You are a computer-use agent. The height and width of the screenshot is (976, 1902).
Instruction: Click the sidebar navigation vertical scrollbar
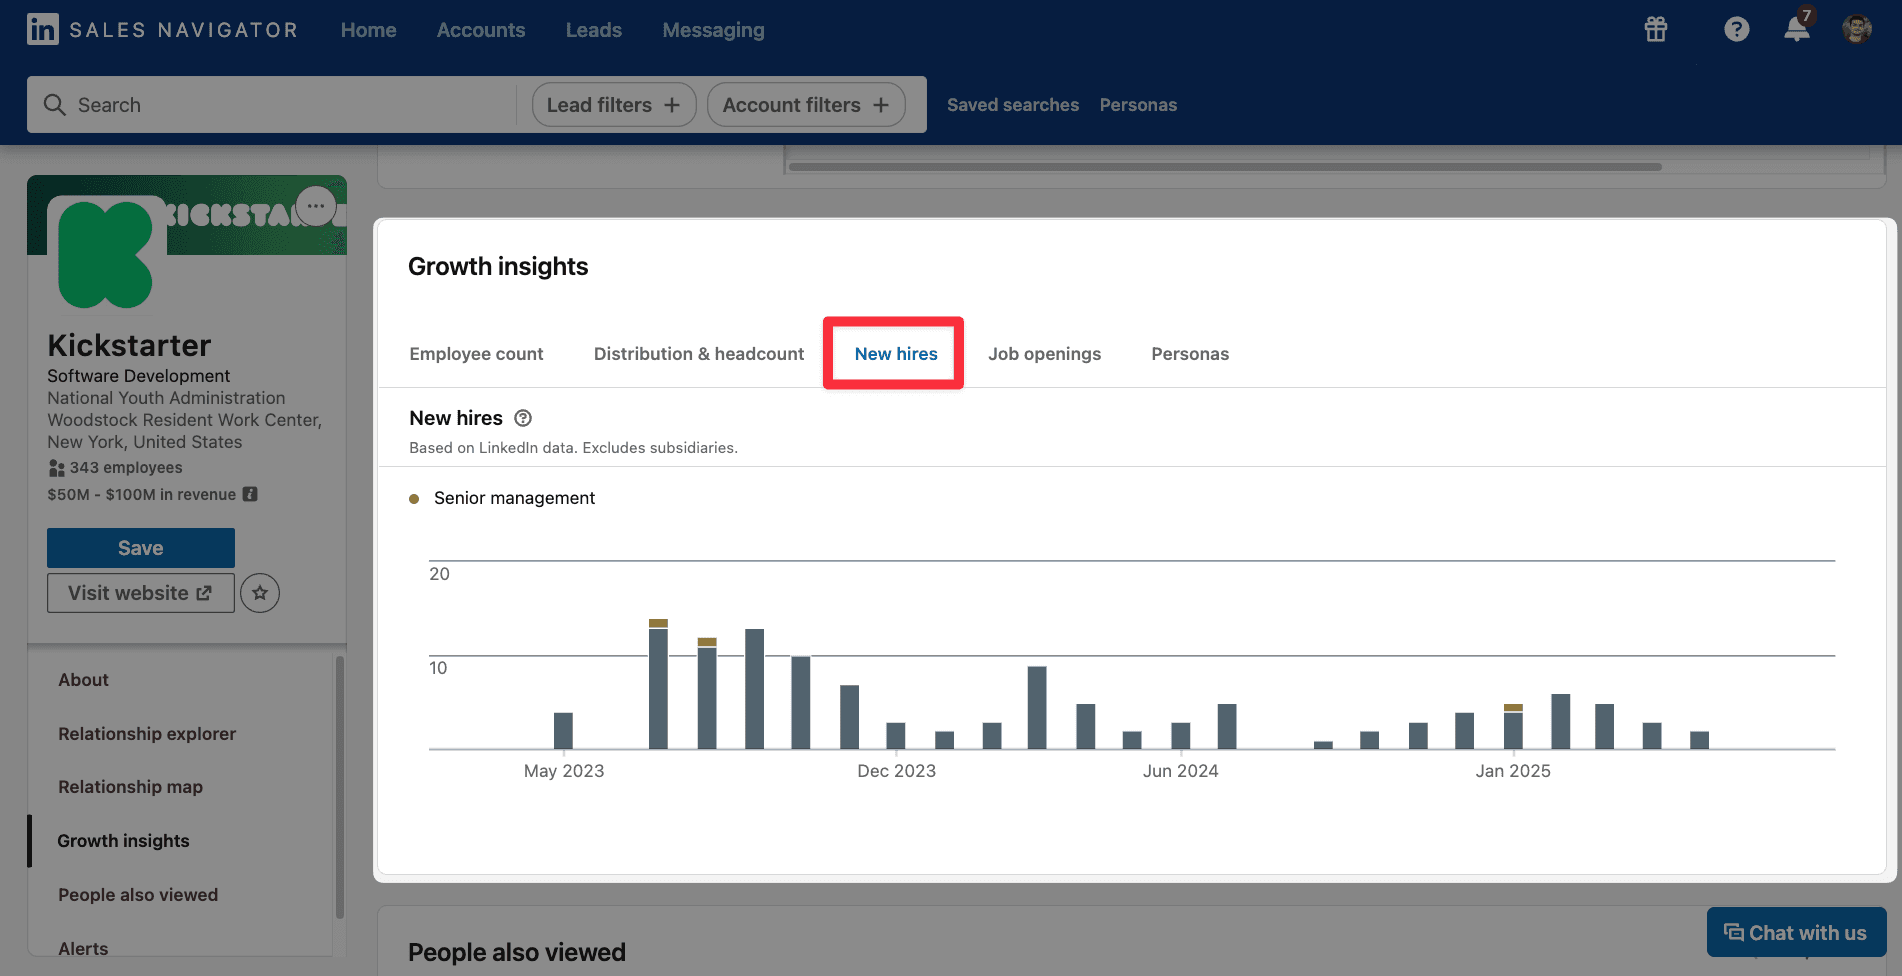(x=340, y=787)
